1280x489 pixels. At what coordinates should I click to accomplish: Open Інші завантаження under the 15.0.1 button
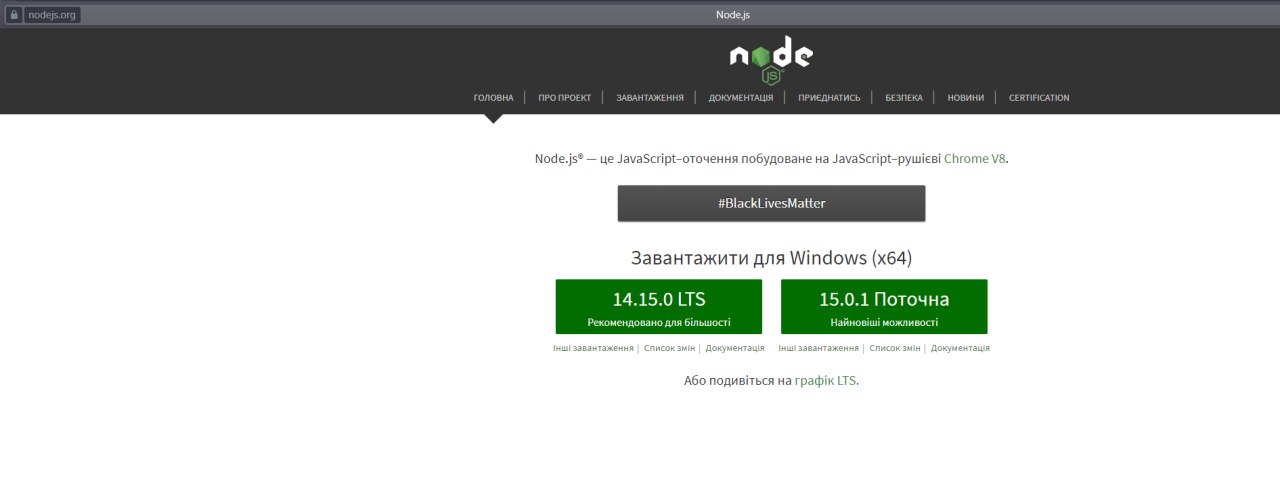819,348
